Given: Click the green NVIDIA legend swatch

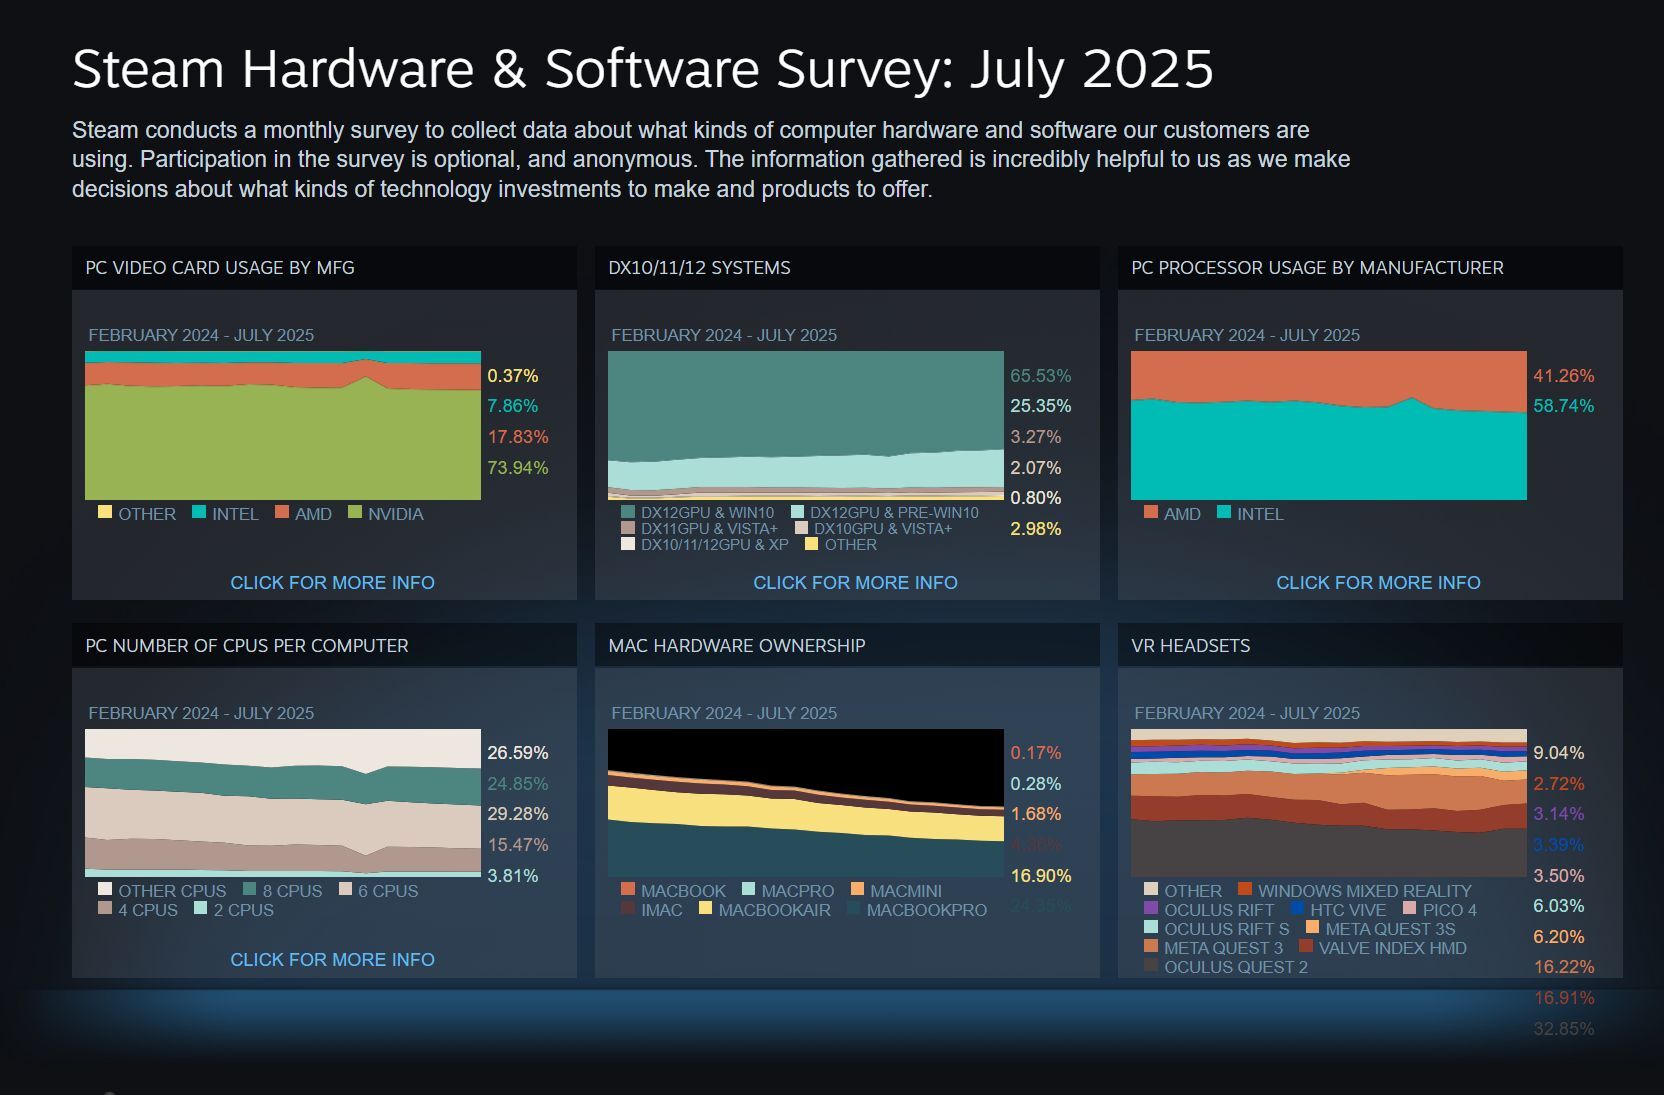Looking at the screenshot, I should [x=354, y=512].
